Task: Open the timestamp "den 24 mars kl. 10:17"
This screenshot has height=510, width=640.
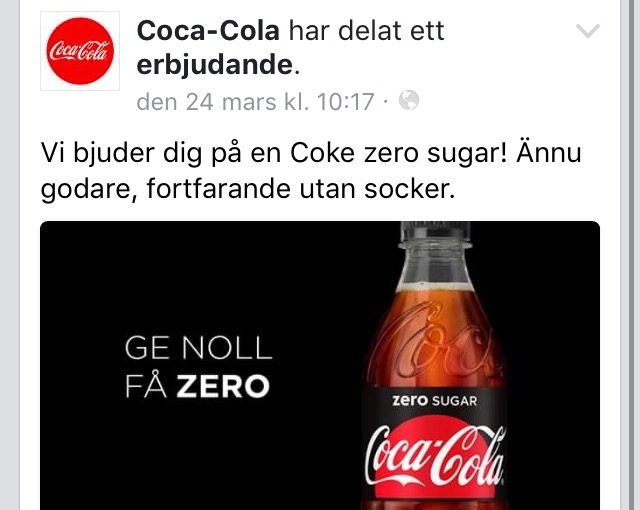Action: pos(256,102)
